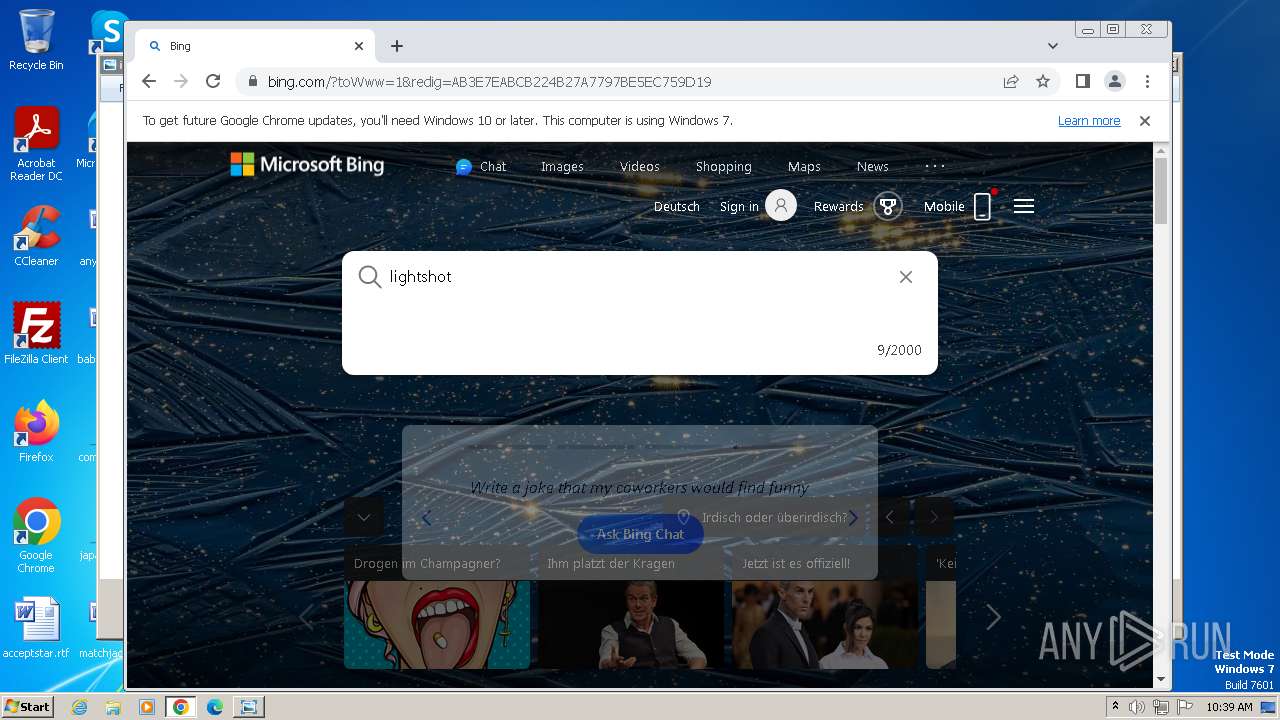Reload the Bing page
Screen dimensions: 1280x720
pyautogui.click(x=213, y=81)
